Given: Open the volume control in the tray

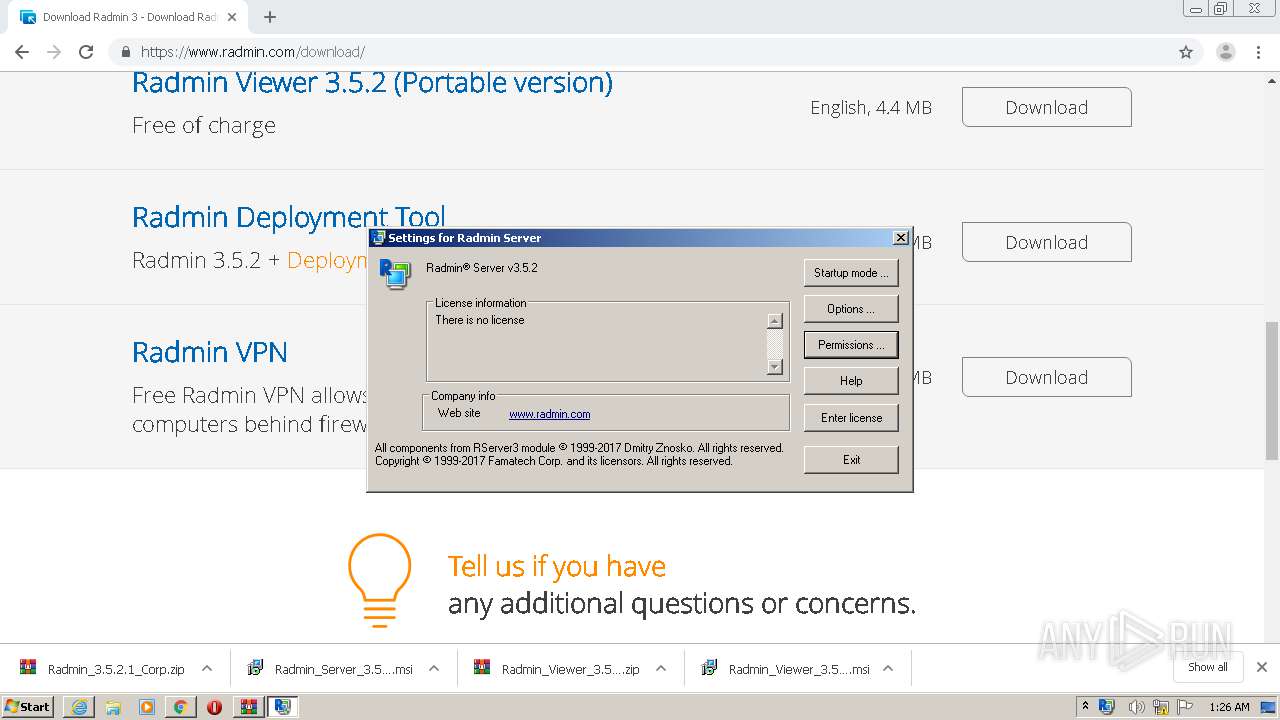Looking at the screenshot, I should point(1136,707).
